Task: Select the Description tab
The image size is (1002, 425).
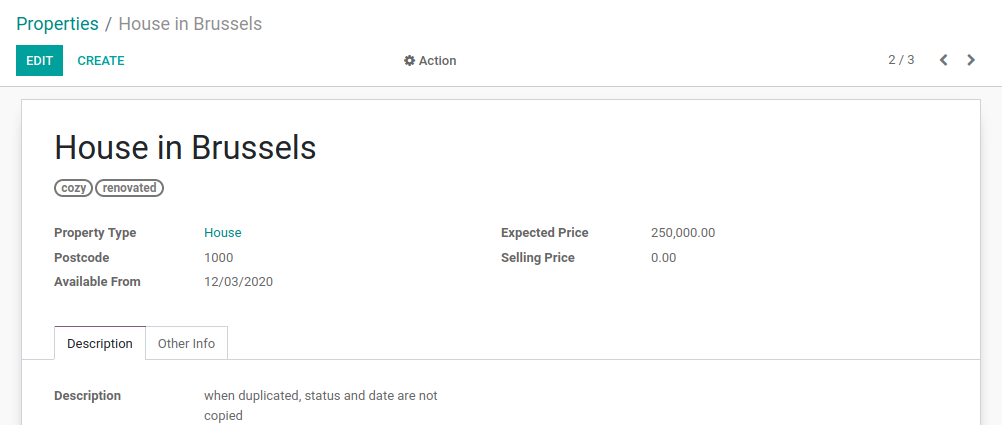Action: 100,343
